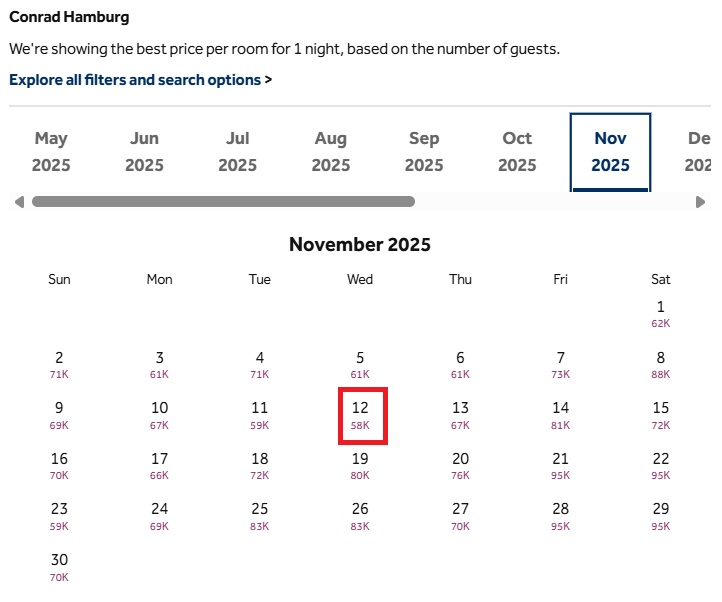Viewport: 722px width, 602px height.
Task: Click November 30 date cell
Action: pyautogui.click(x=59, y=566)
